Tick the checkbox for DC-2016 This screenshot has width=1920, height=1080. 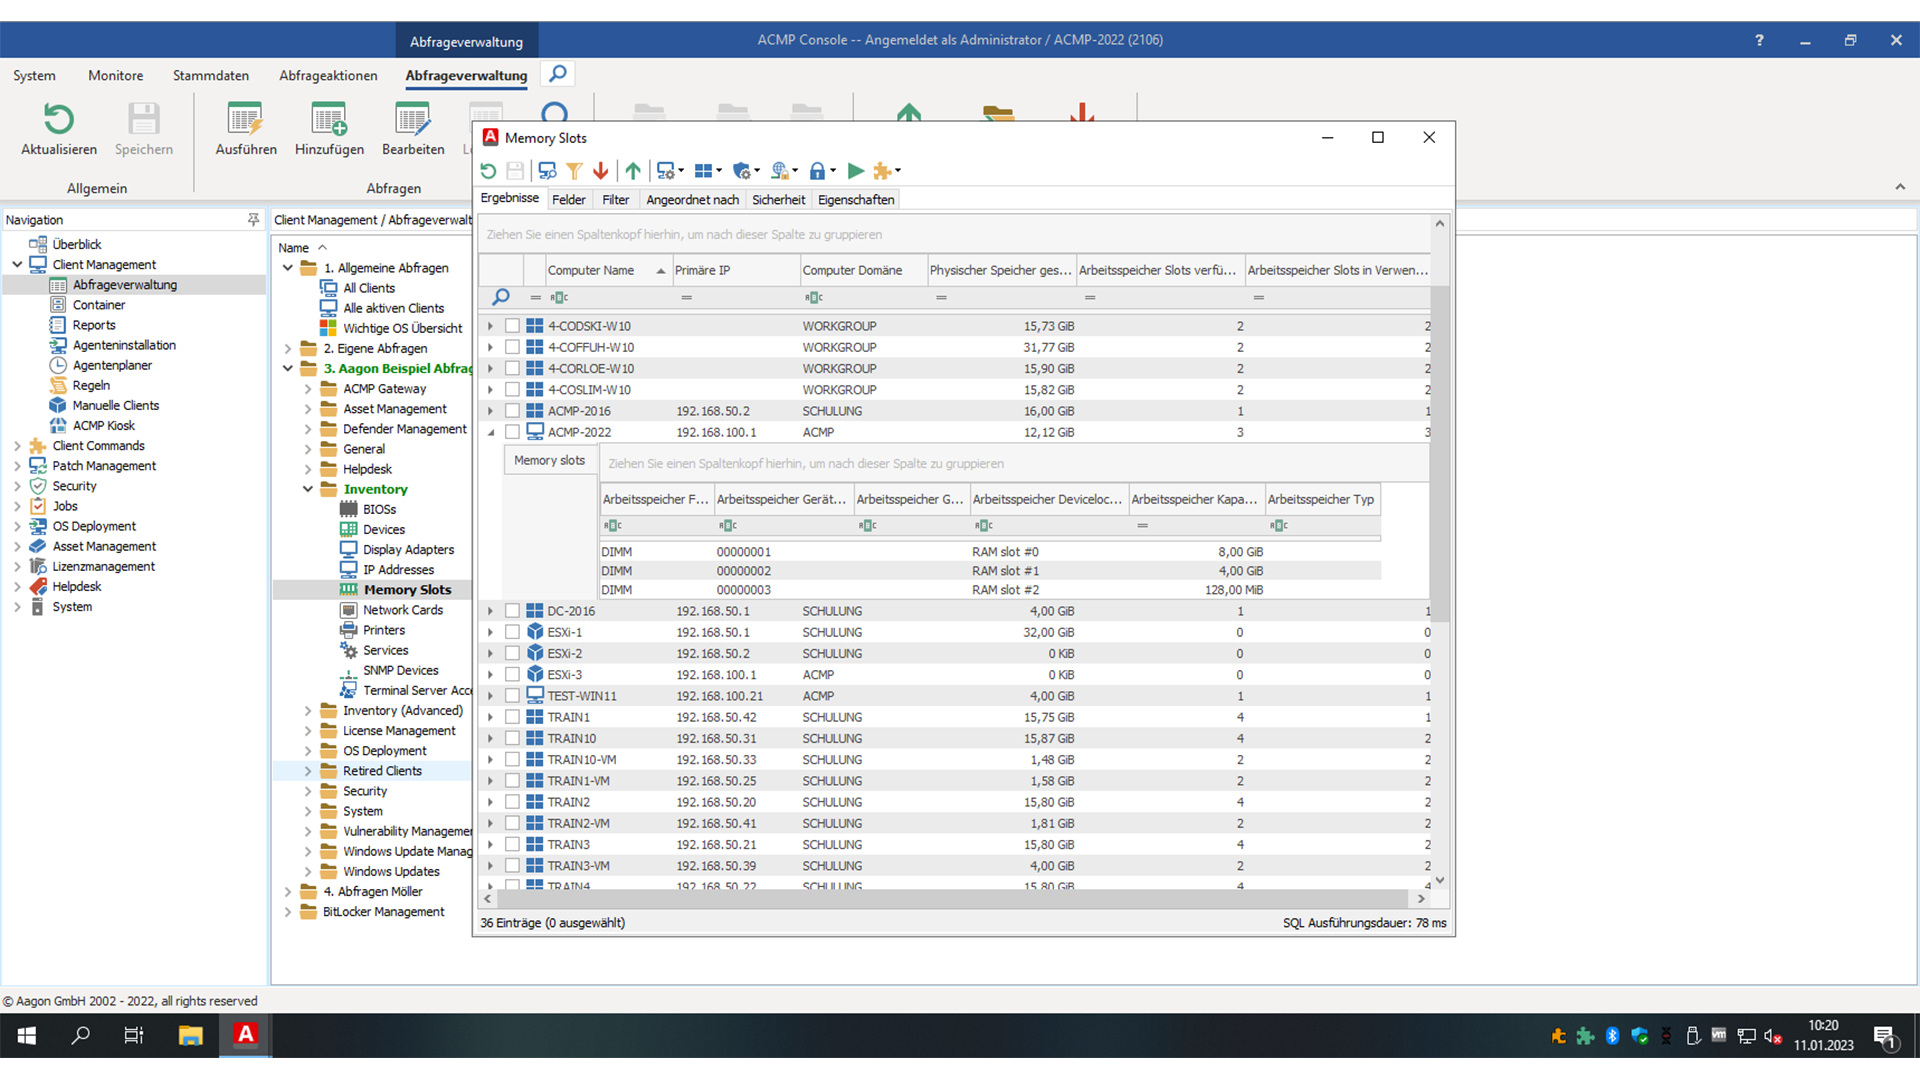512,611
